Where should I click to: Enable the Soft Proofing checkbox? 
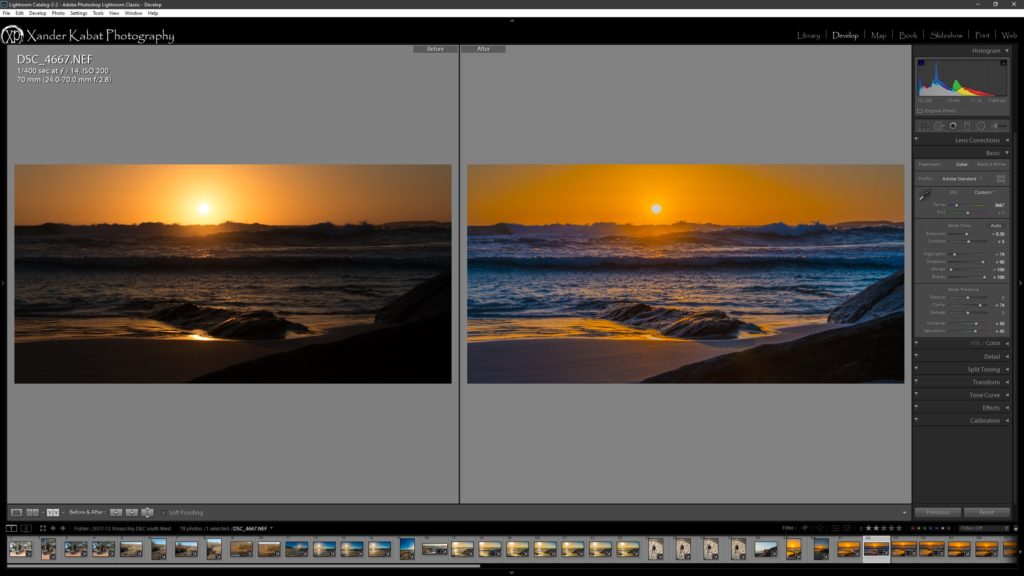click(x=164, y=512)
